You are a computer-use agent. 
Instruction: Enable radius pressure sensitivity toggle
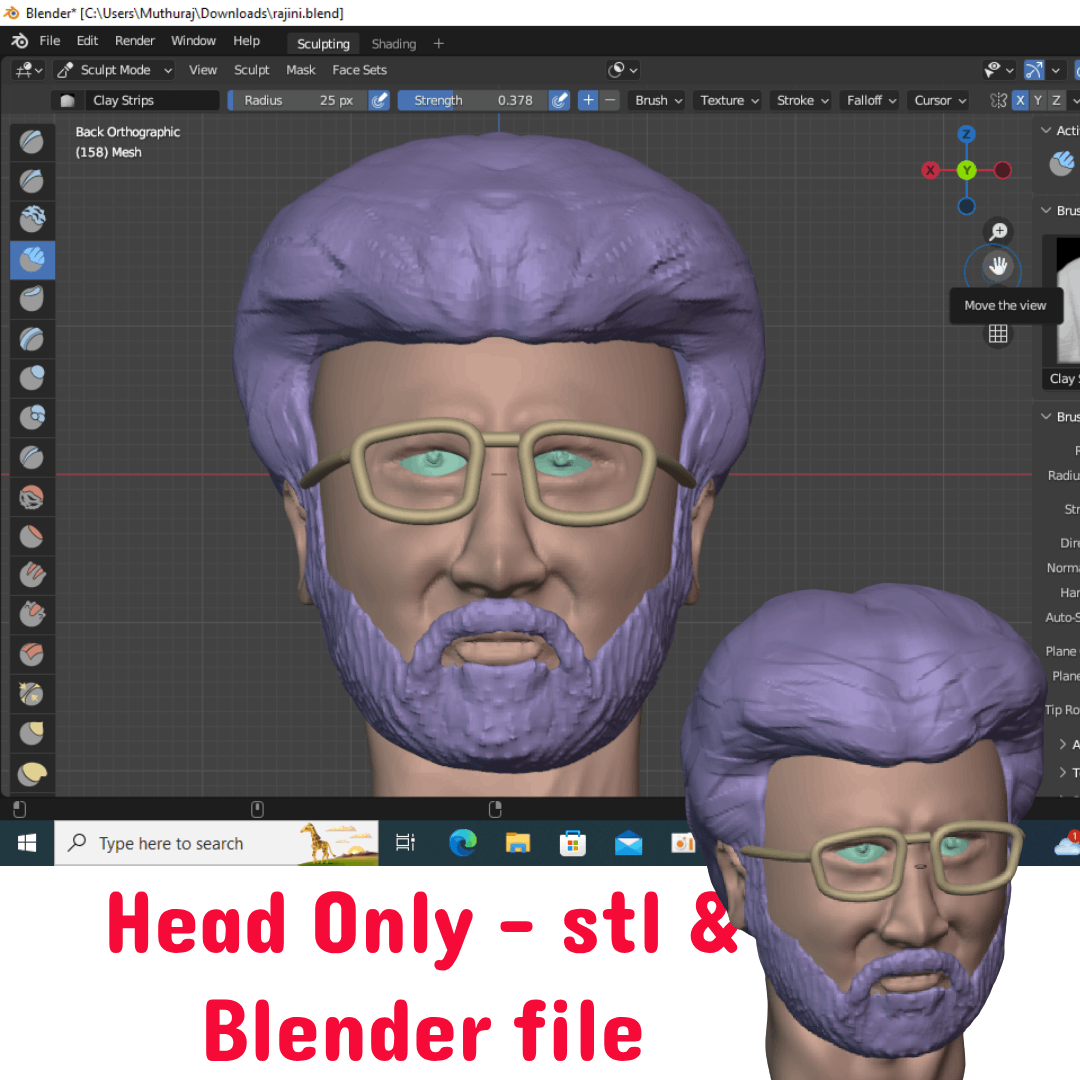tap(380, 101)
